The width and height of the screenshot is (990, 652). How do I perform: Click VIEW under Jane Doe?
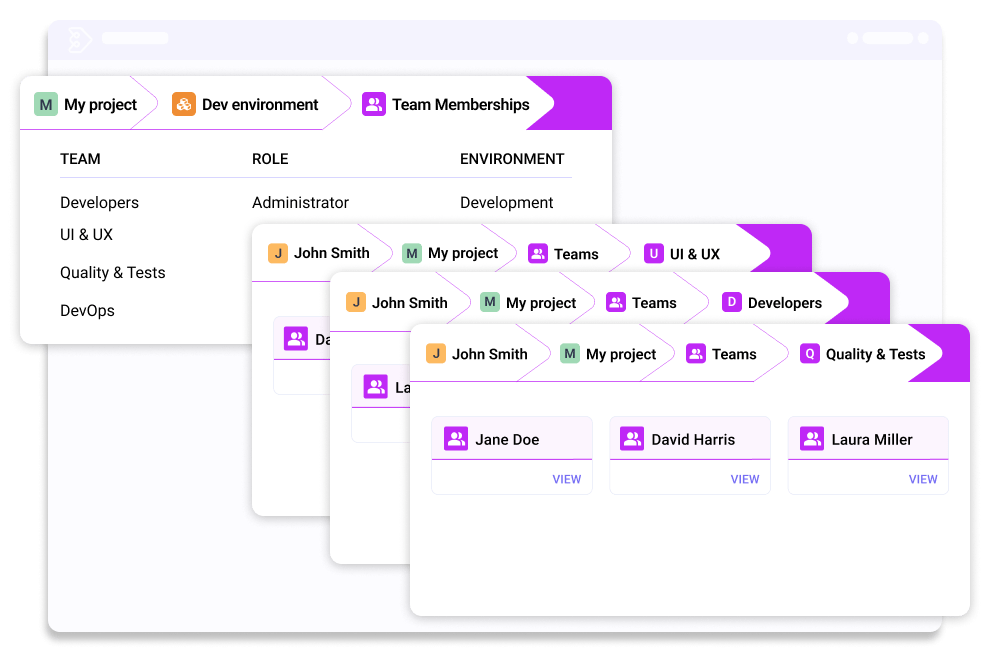click(566, 479)
